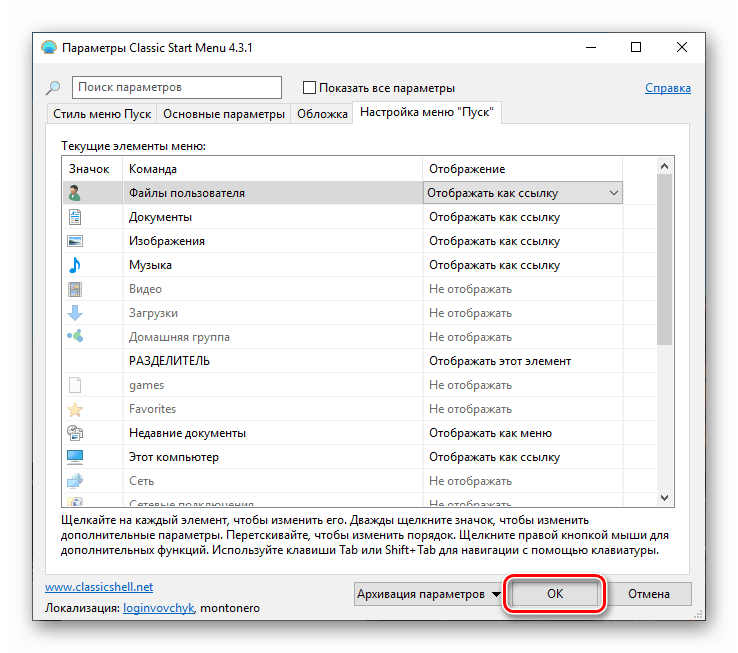
Task: Confirm settings with OK button
Action: (x=555, y=594)
